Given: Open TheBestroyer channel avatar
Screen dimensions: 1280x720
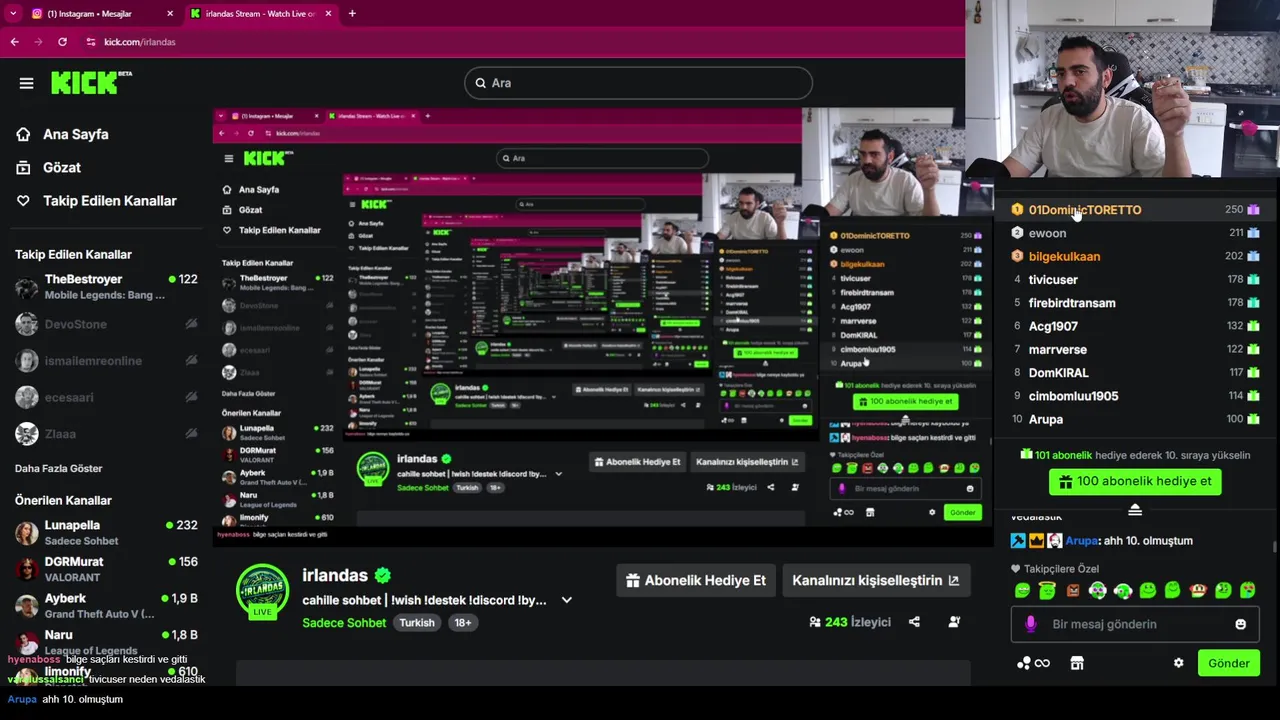Looking at the screenshot, I should [27, 287].
